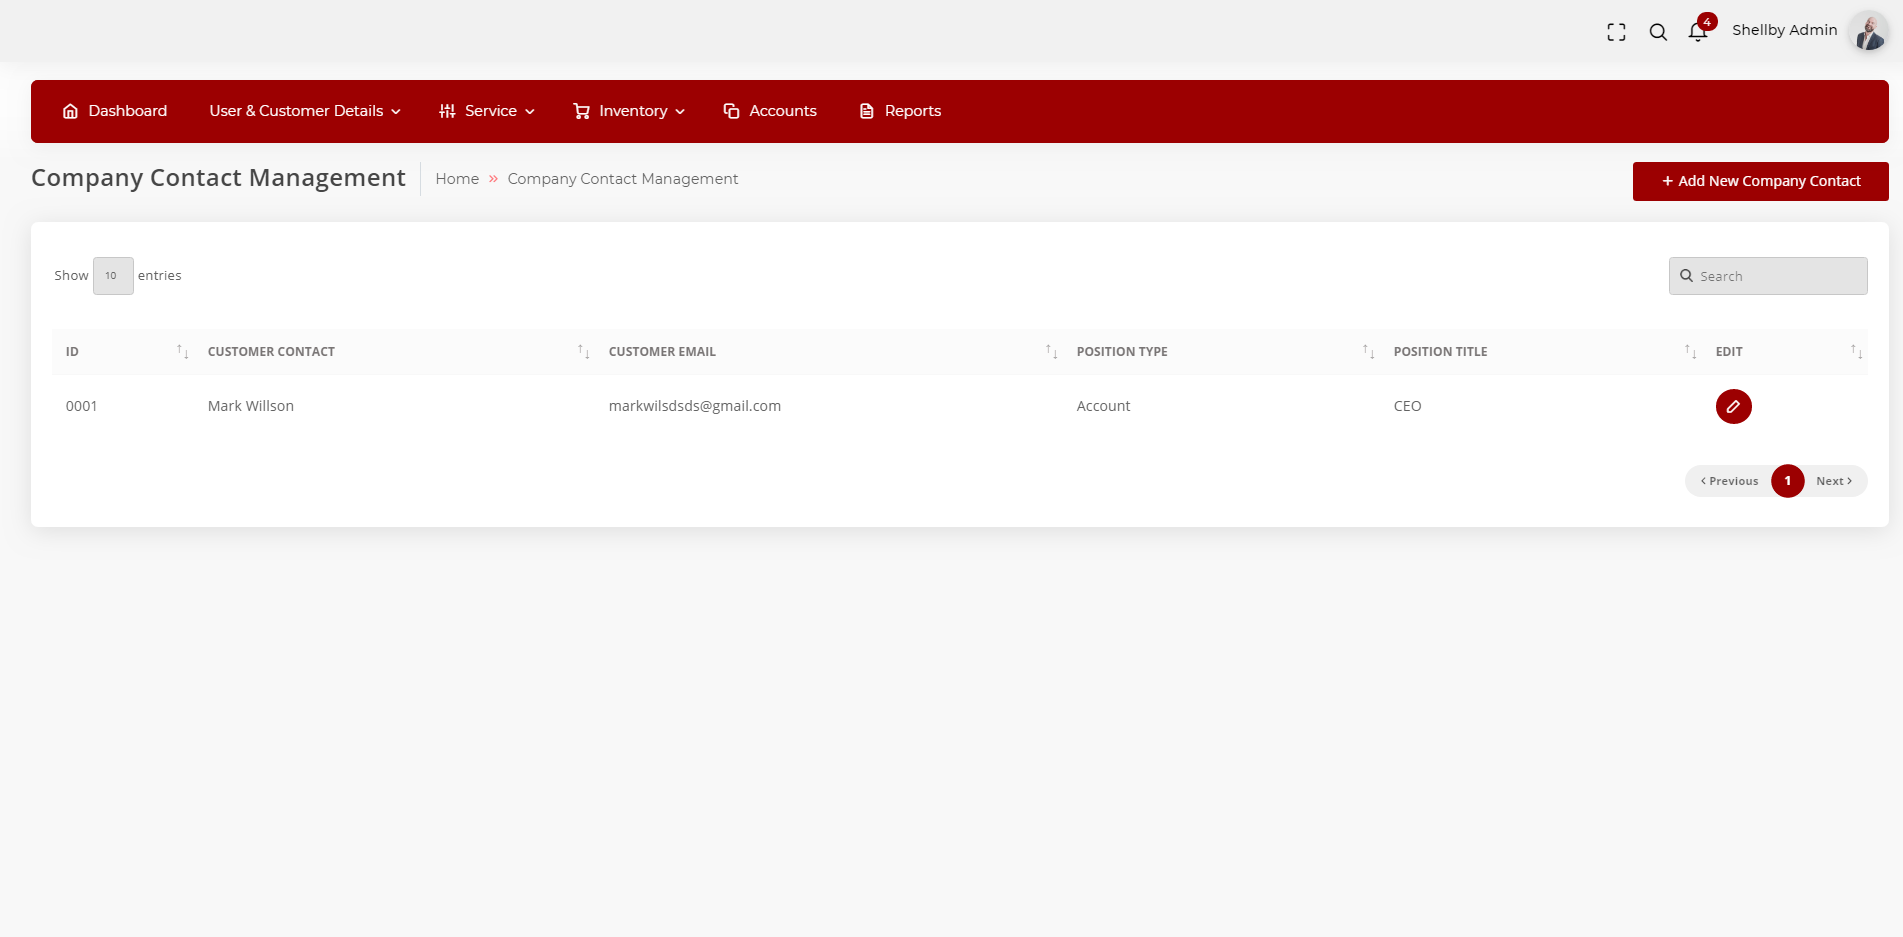Image resolution: width=1903 pixels, height=937 pixels.
Task: Expand User & Customer Details chevron
Action: 396,112
